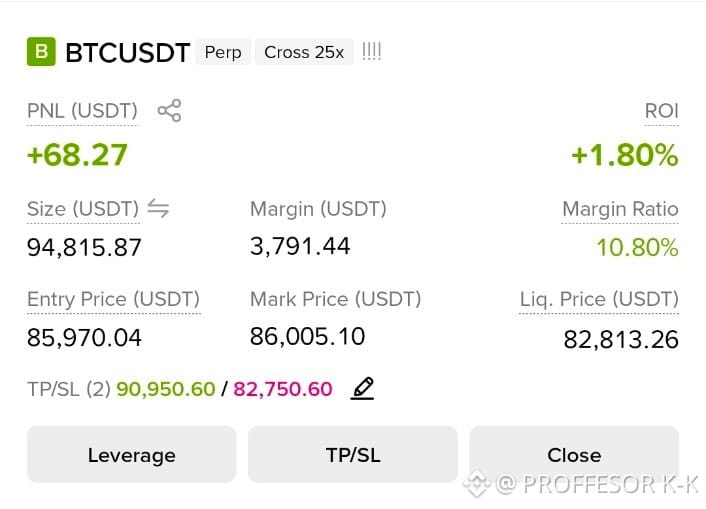Select stop-loss value 82,750.60
The image size is (706, 509).
pyautogui.click(x=283, y=389)
